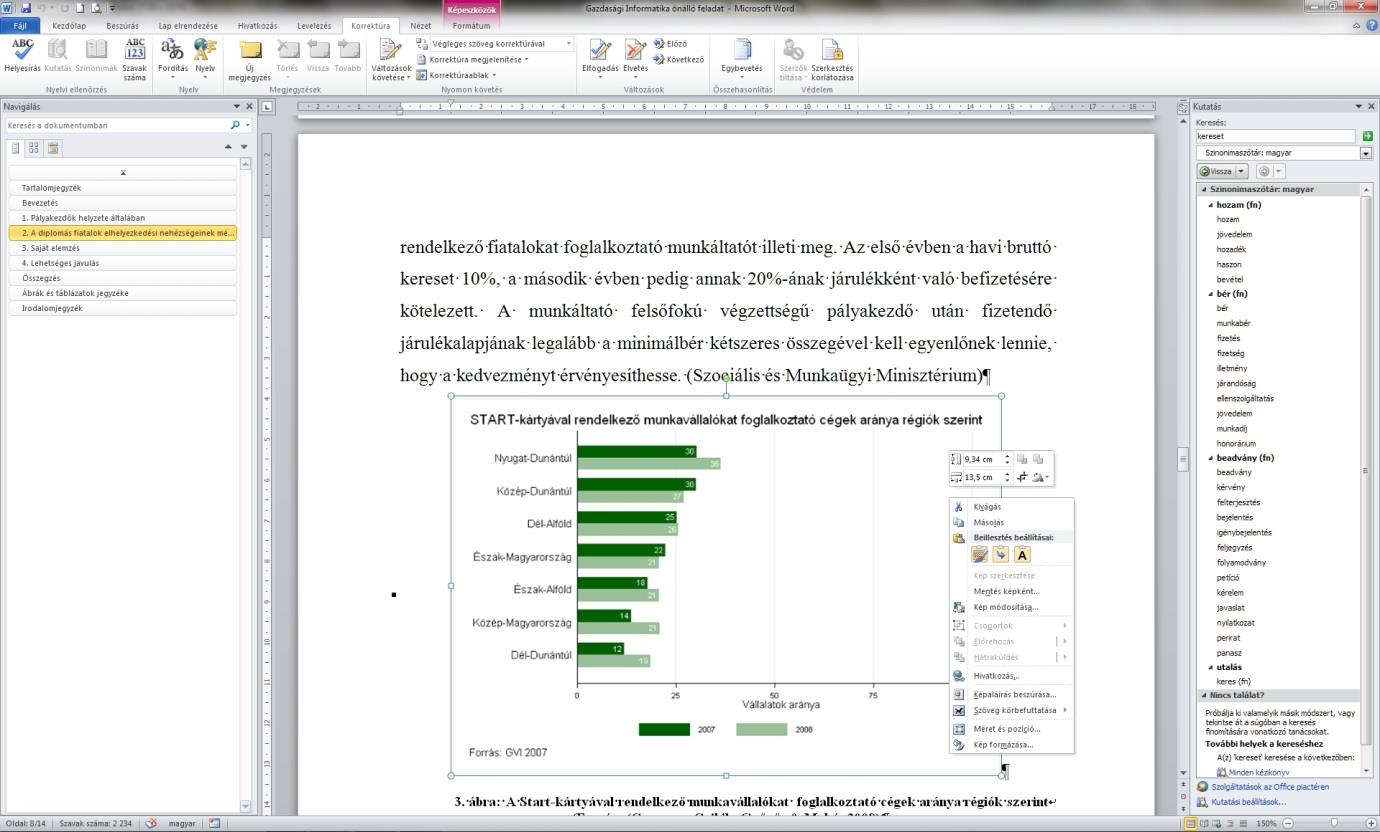The image size is (1380, 832).
Task: Select keep source formatting paste option
Action: [980, 555]
